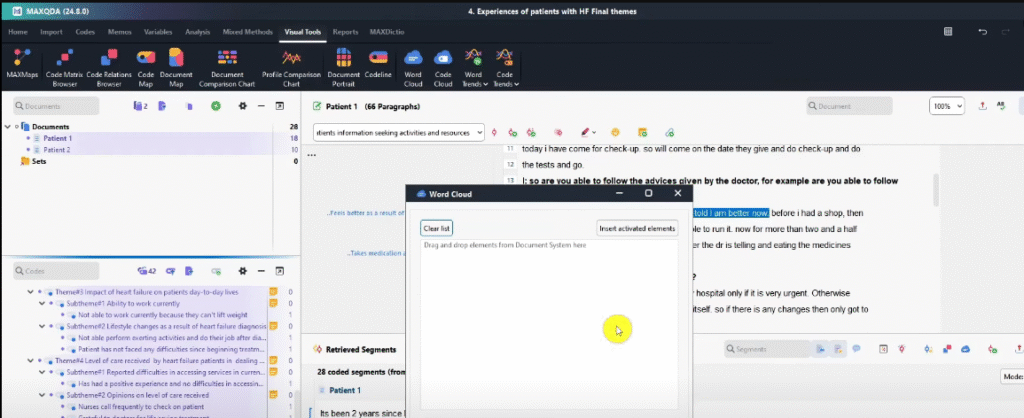Click Clear list button
The image size is (1024, 418).
click(436, 229)
